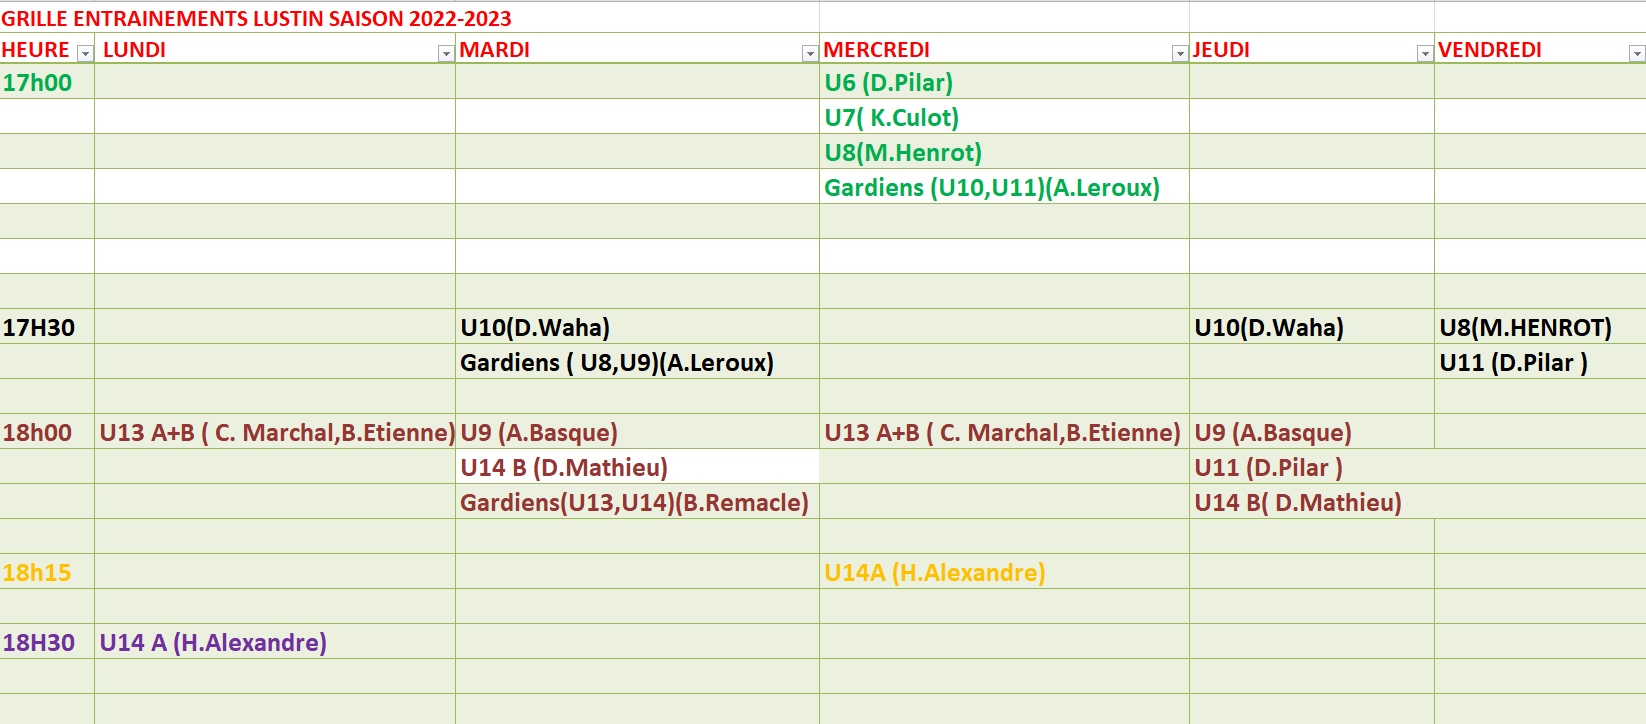
Task: Select the 17H30 time cell
Action: [47, 327]
